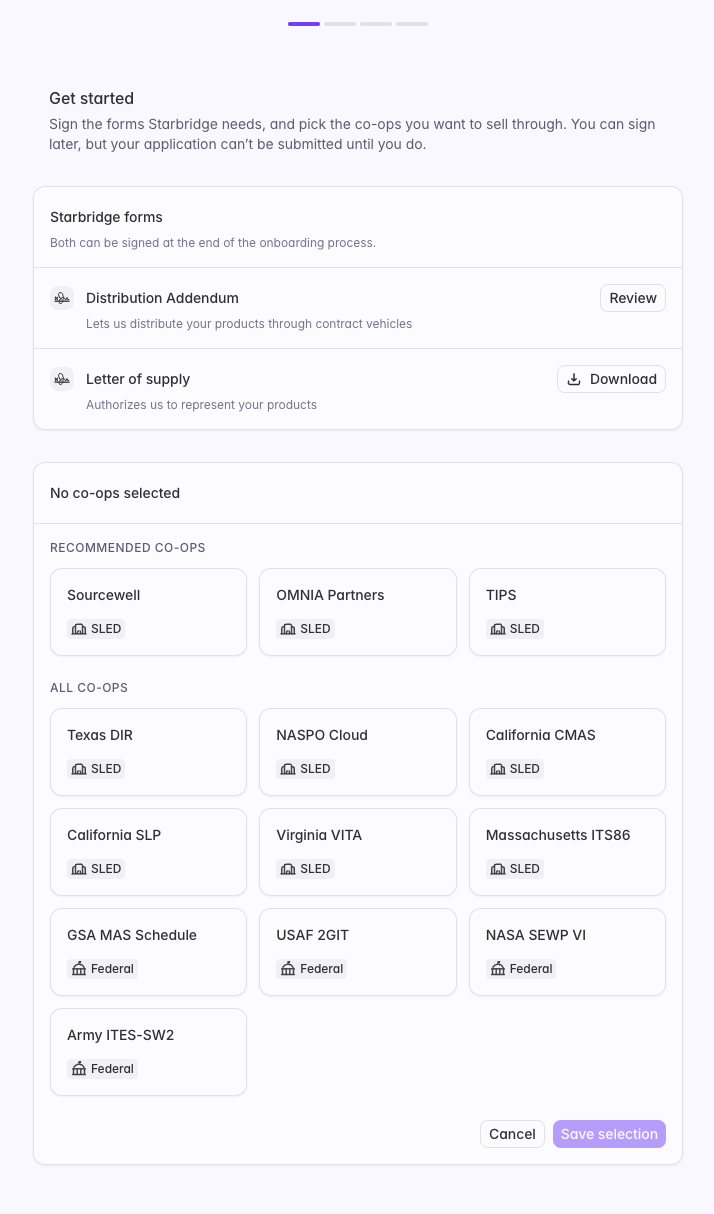Select the Massachusetts ITS86 co-op card
714x1214 pixels.
(567, 852)
